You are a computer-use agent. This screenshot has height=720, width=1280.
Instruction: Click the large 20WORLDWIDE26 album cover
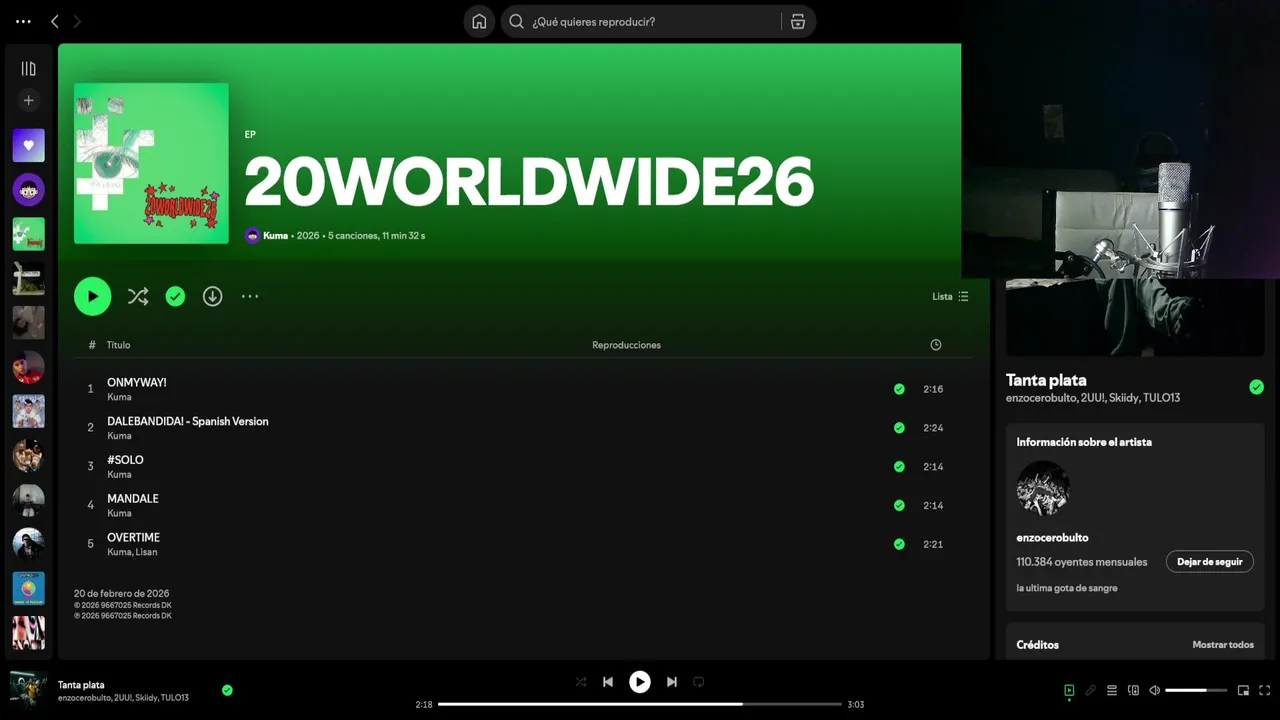pyautogui.click(x=151, y=163)
